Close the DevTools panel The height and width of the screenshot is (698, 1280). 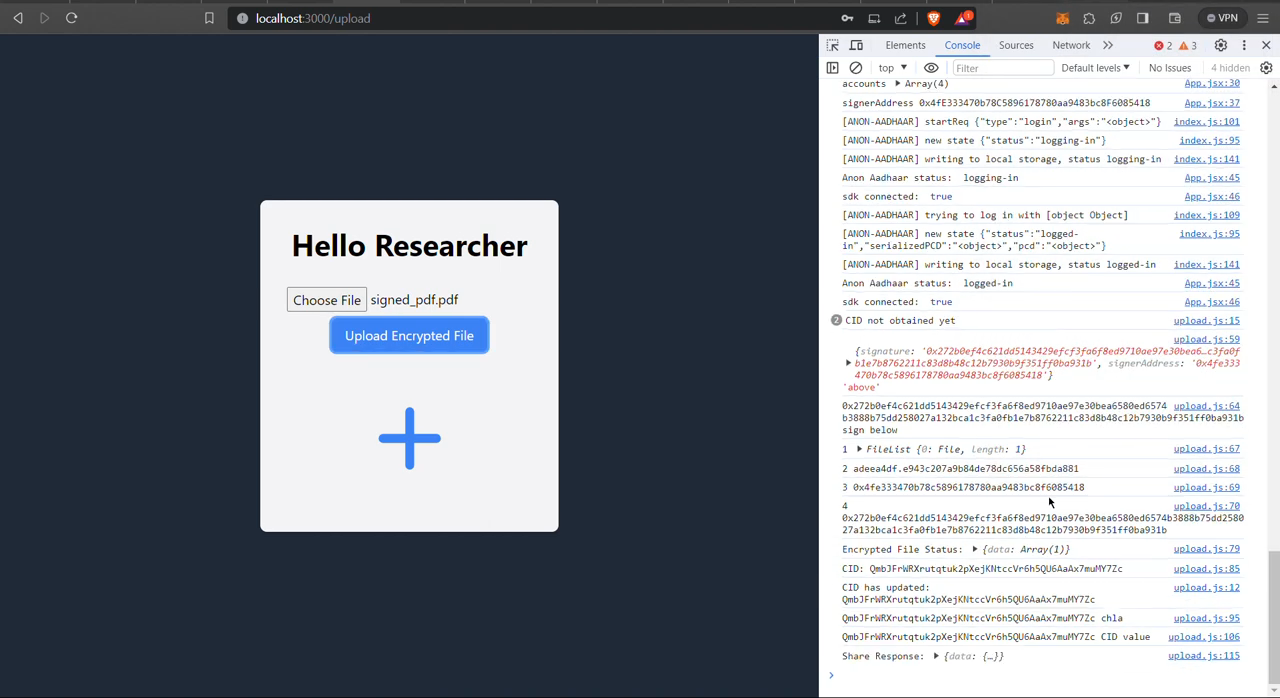[x=1266, y=45]
